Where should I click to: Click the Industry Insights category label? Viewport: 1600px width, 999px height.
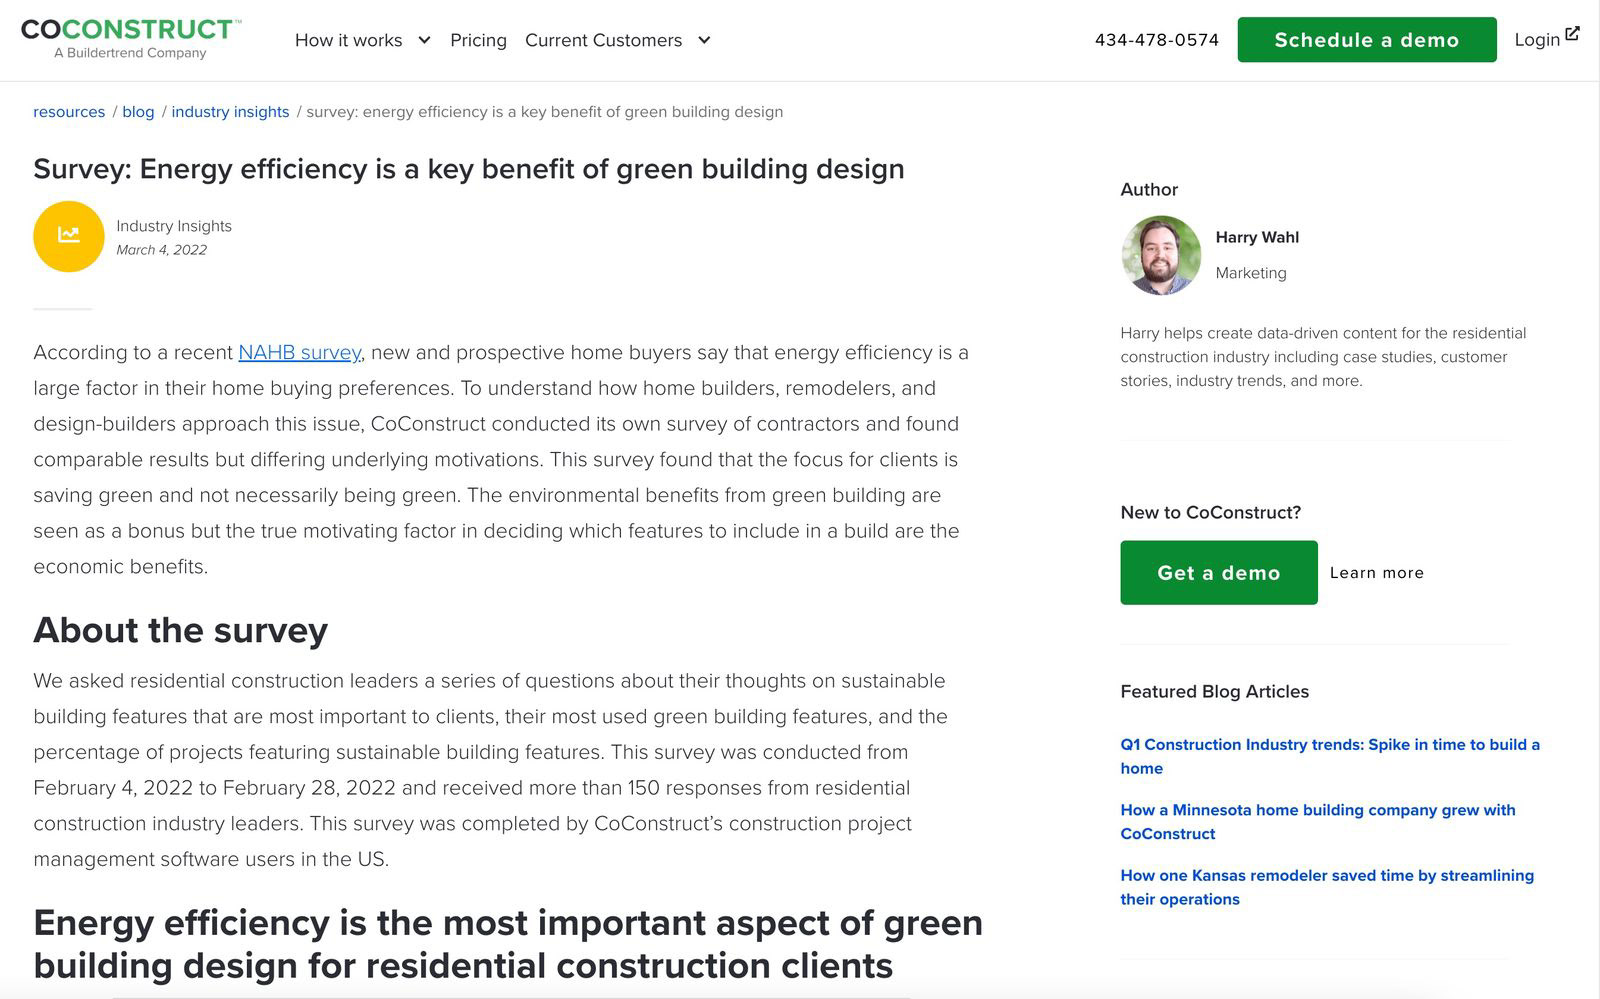174,226
